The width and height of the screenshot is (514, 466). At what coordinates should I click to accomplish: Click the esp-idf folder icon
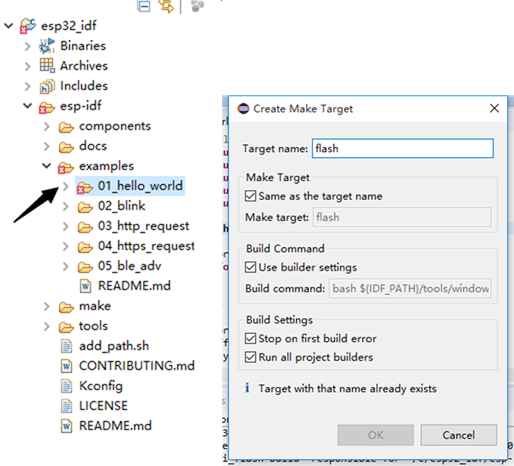point(46,107)
